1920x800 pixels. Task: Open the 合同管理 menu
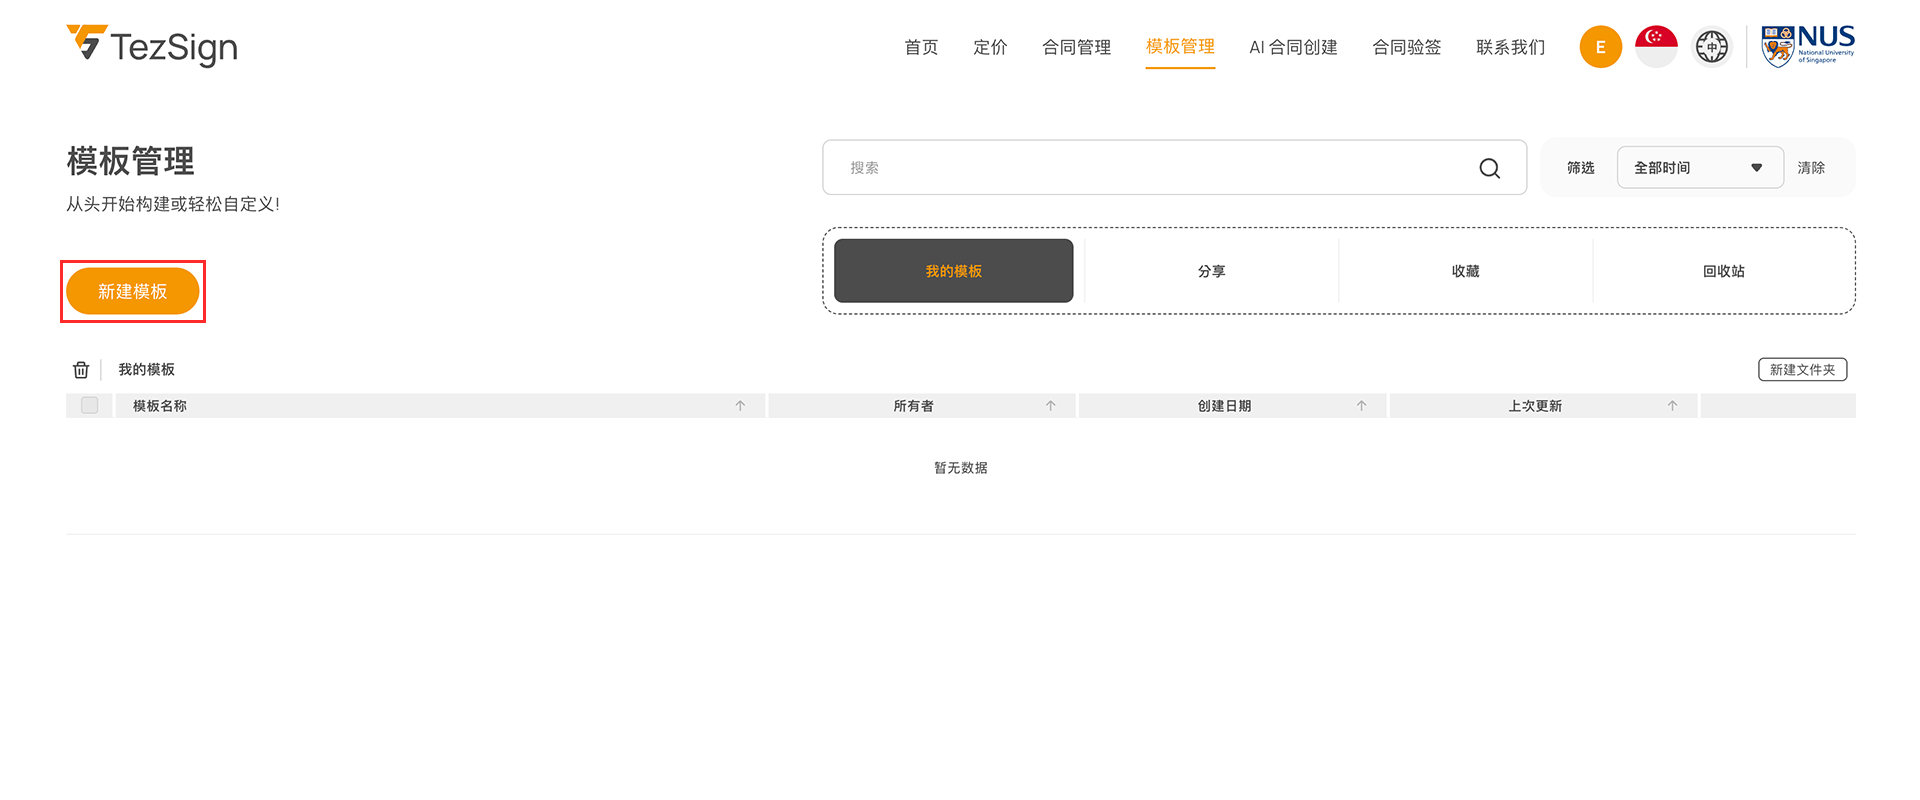tap(1076, 47)
